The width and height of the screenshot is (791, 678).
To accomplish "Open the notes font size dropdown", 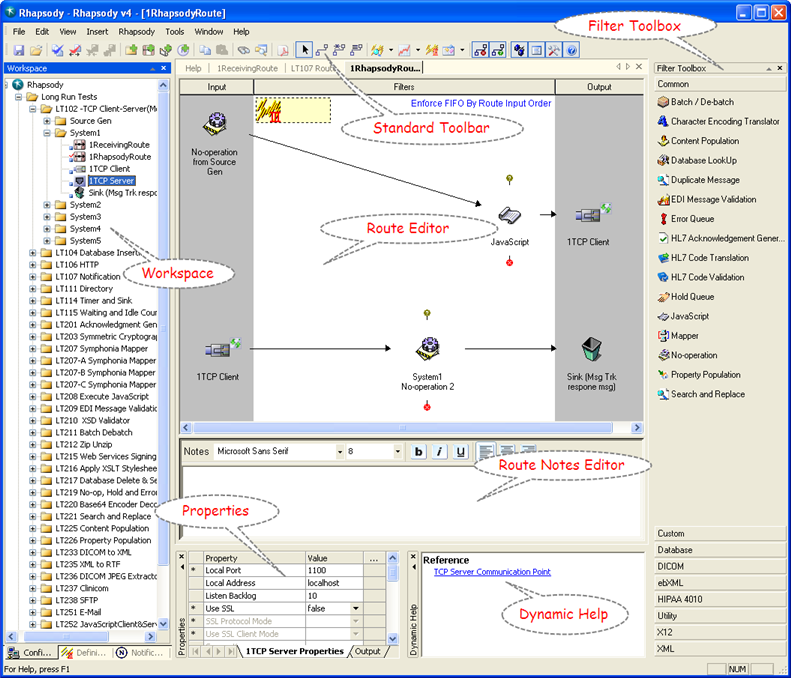I will click(398, 452).
